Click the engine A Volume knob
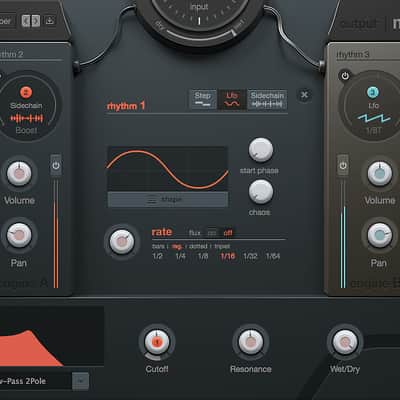 coord(19,173)
